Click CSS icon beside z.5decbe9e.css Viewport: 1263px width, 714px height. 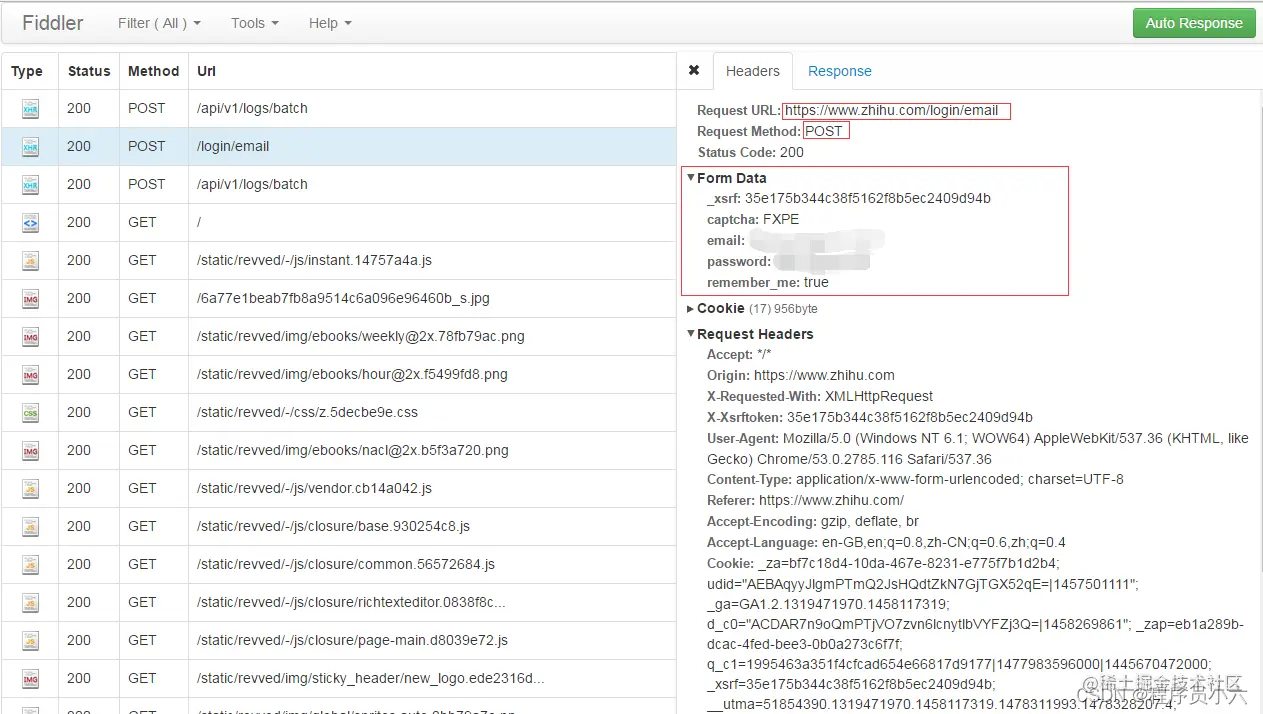click(30, 413)
